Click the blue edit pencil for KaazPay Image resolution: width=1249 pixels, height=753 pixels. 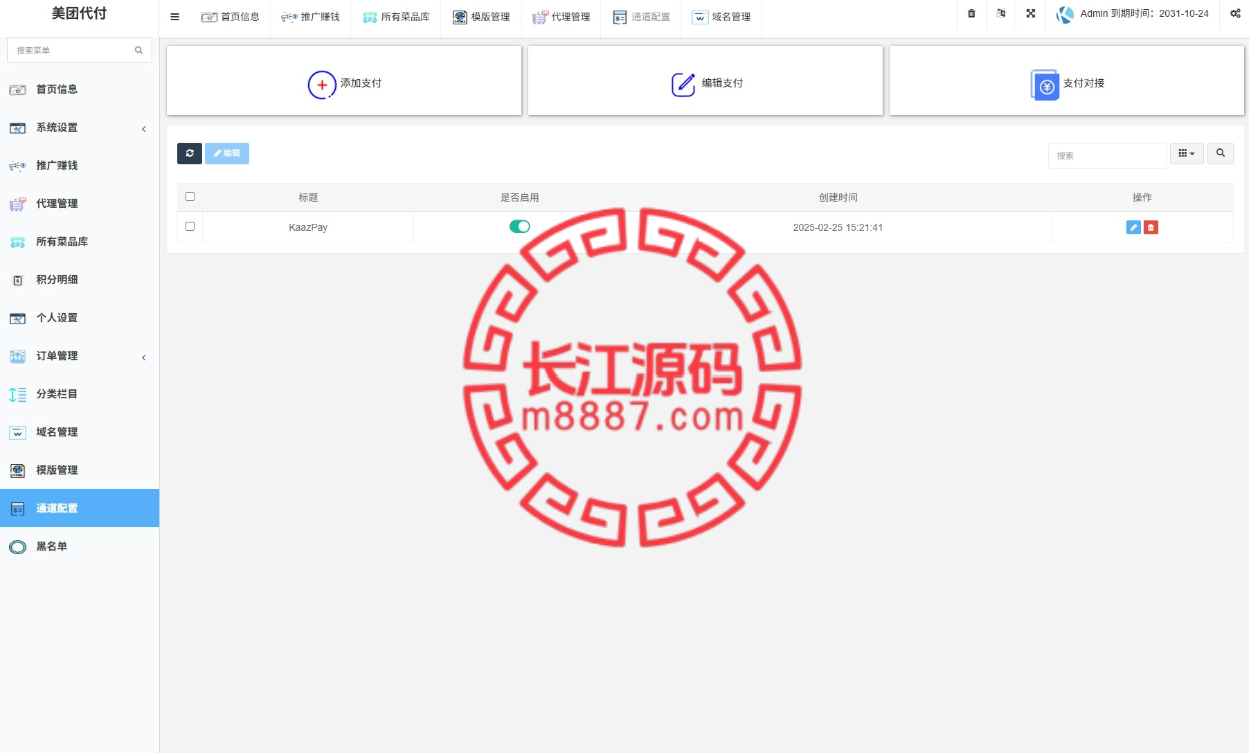click(x=1133, y=228)
